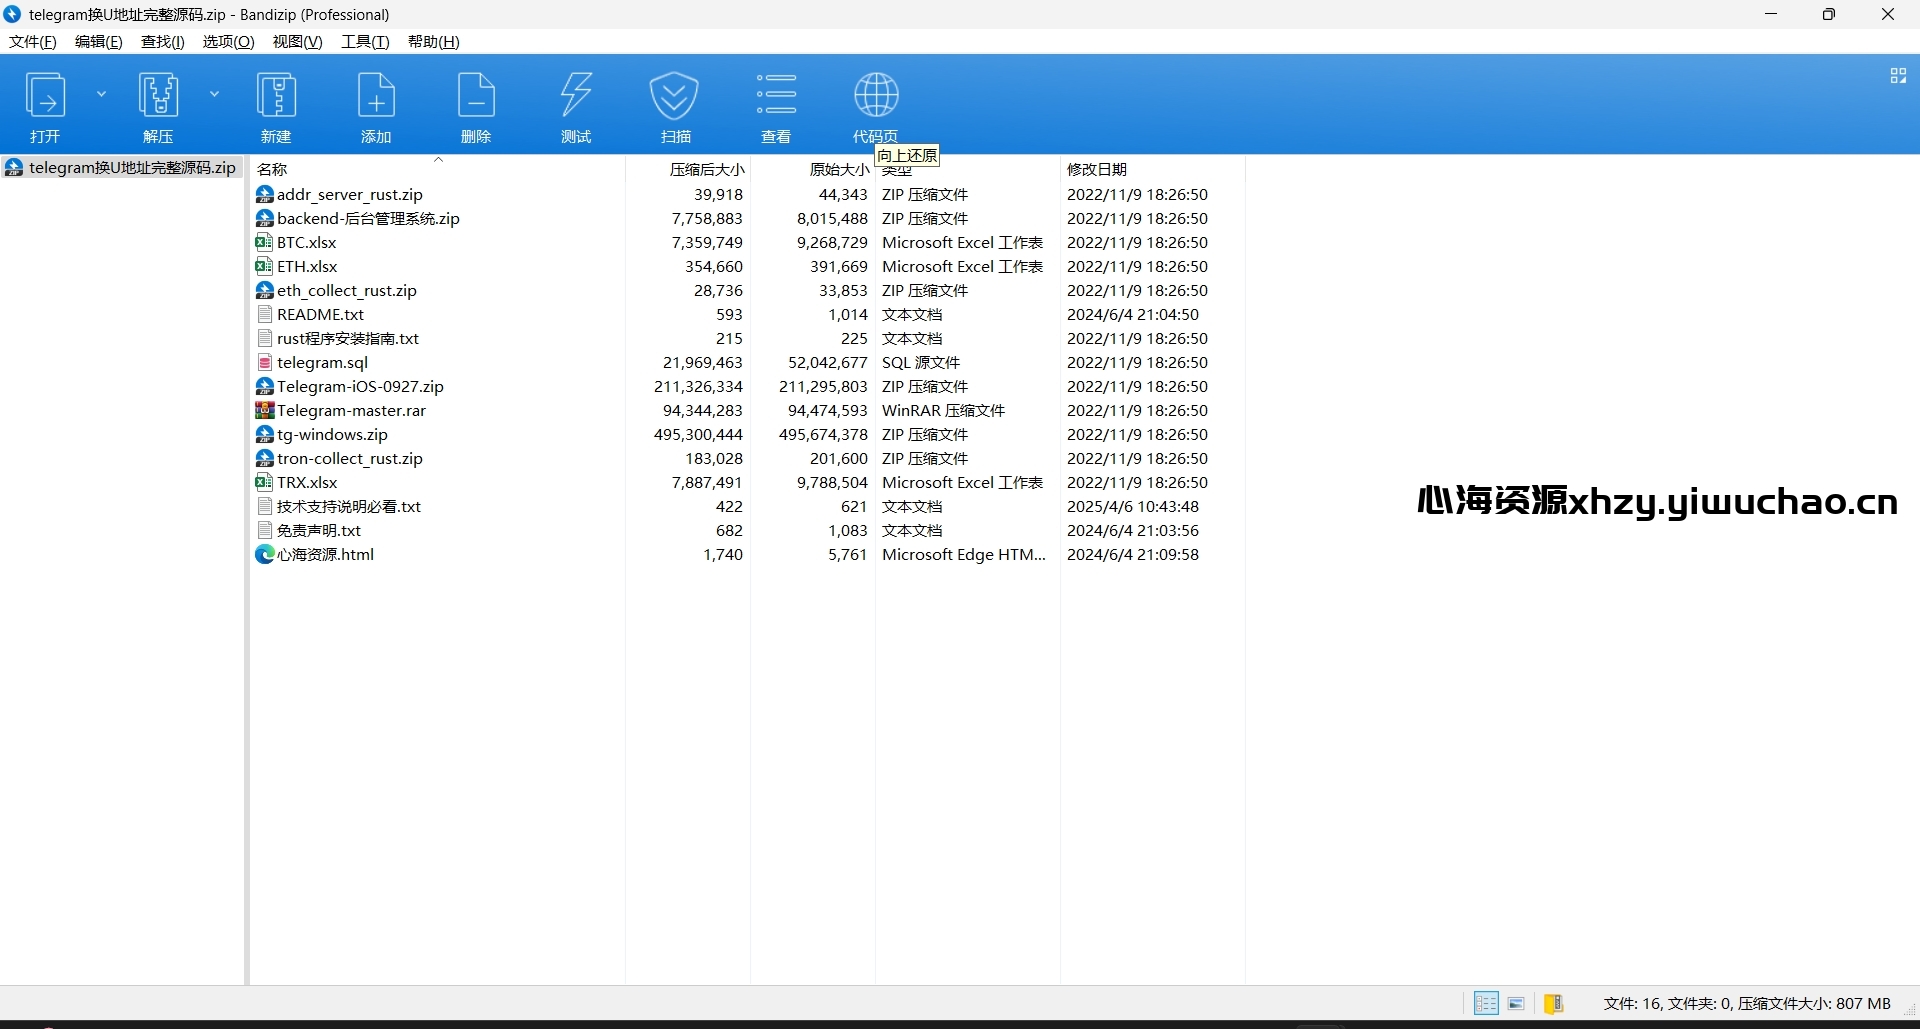Select the Telegram-master.rar WinRAR icon
1920x1029 pixels.
(x=265, y=410)
